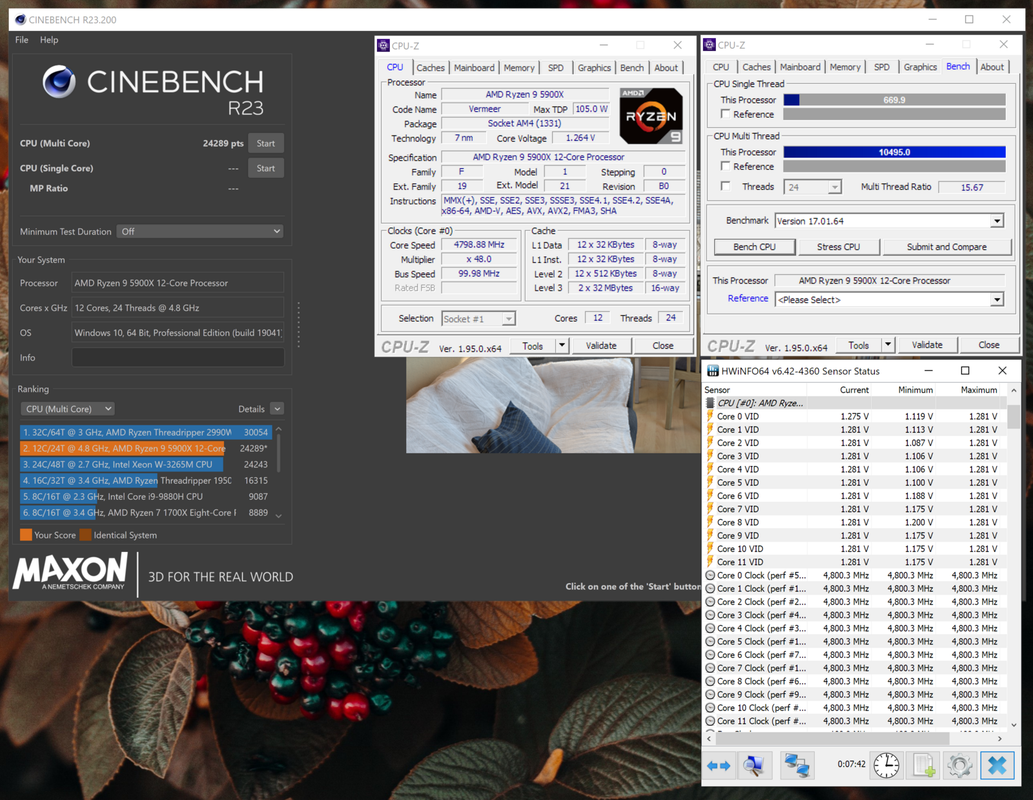Click Bench CPU button
The width and height of the screenshot is (1033, 800).
(x=754, y=246)
